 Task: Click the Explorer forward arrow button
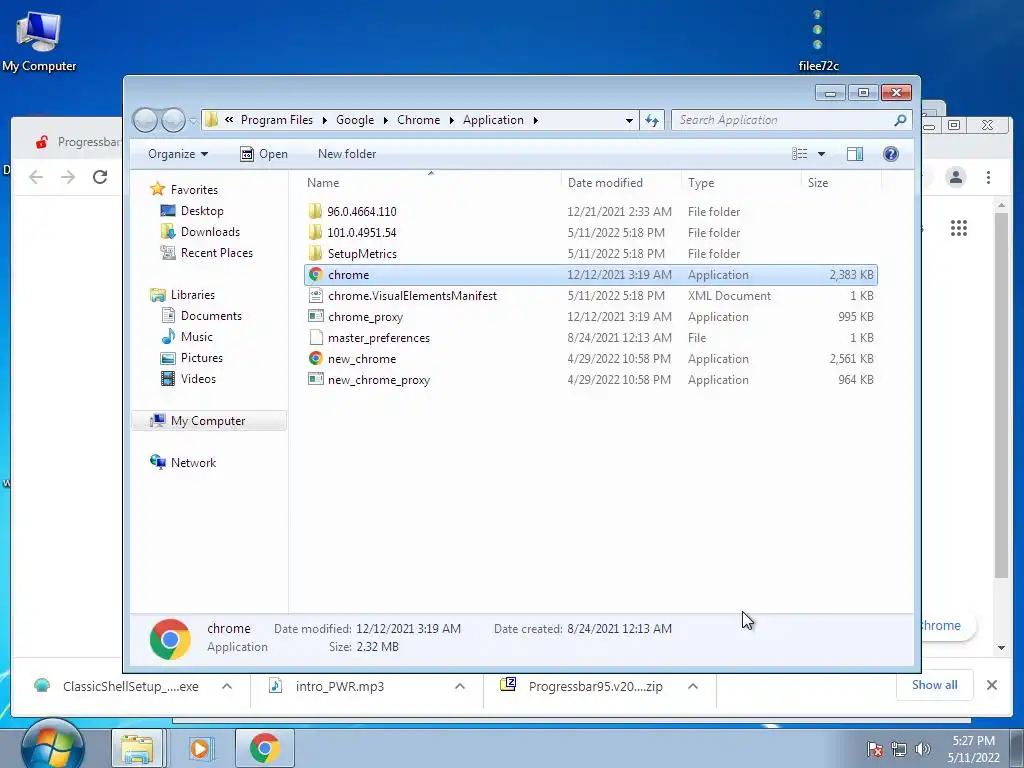point(173,120)
